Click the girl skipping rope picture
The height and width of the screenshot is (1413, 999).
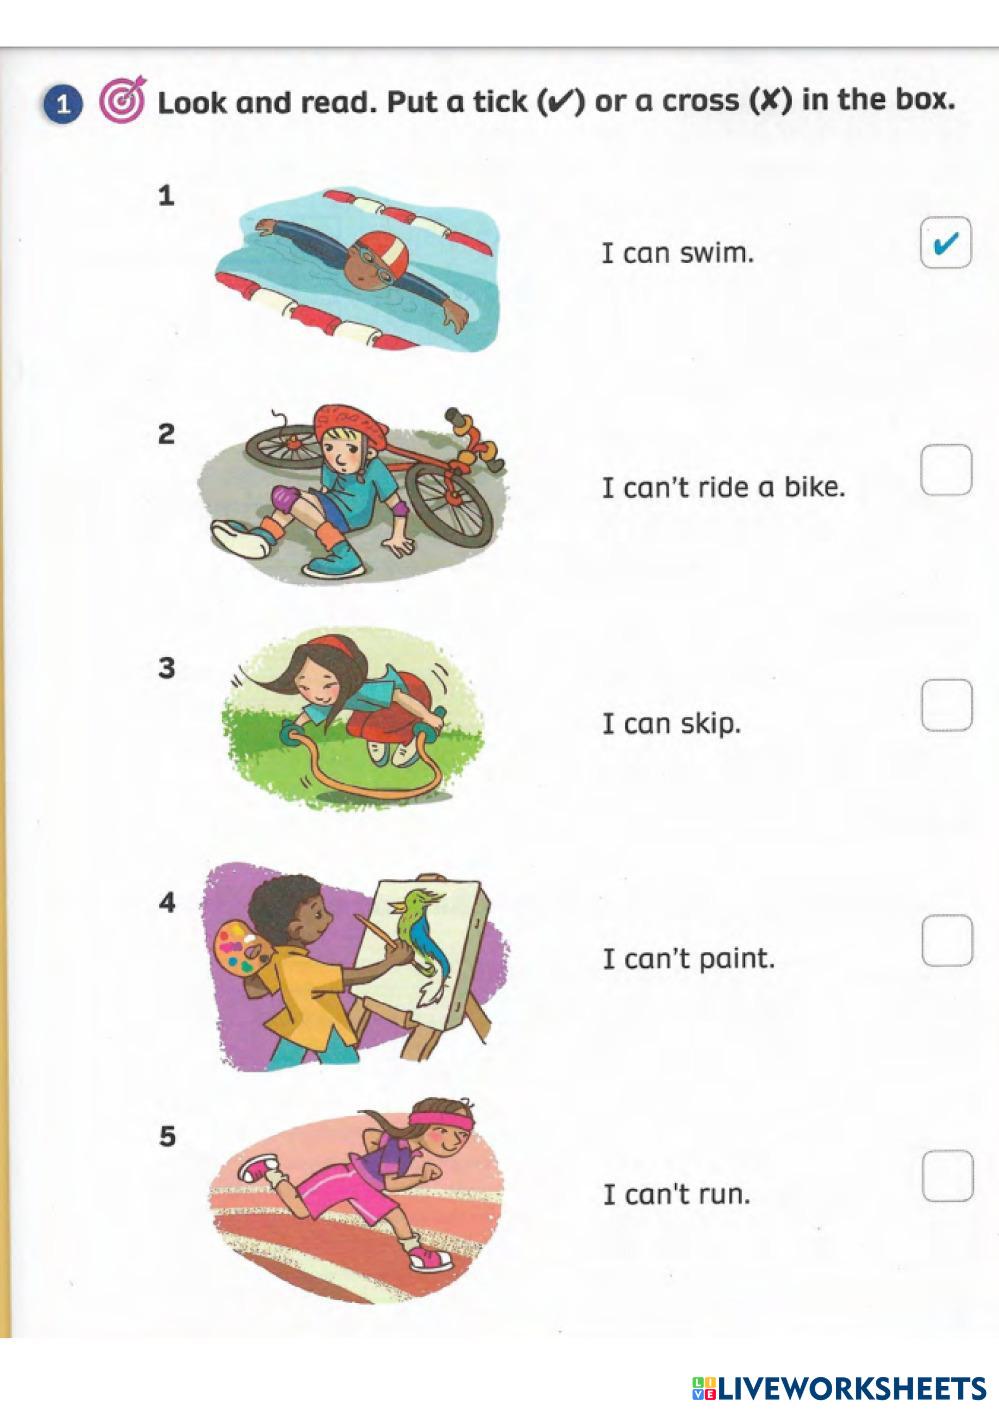tap(352, 719)
